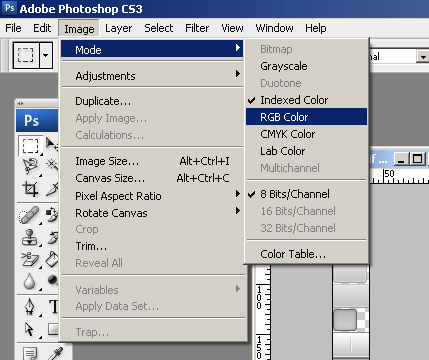Open the Window menu
429x360 pixels.
pyautogui.click(x=274, y=28)
